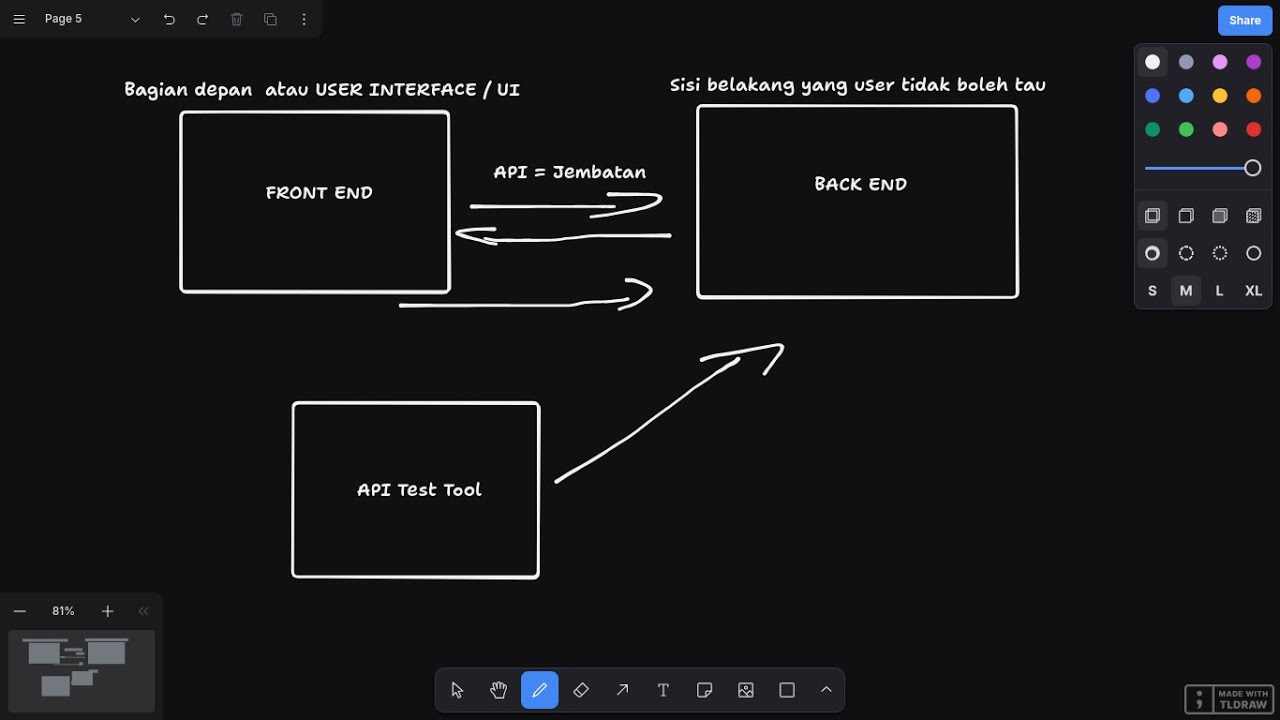Choose the semi fill style option
The width and height of the screenshot is (1280, 720).
click(x=1186, y=216)
